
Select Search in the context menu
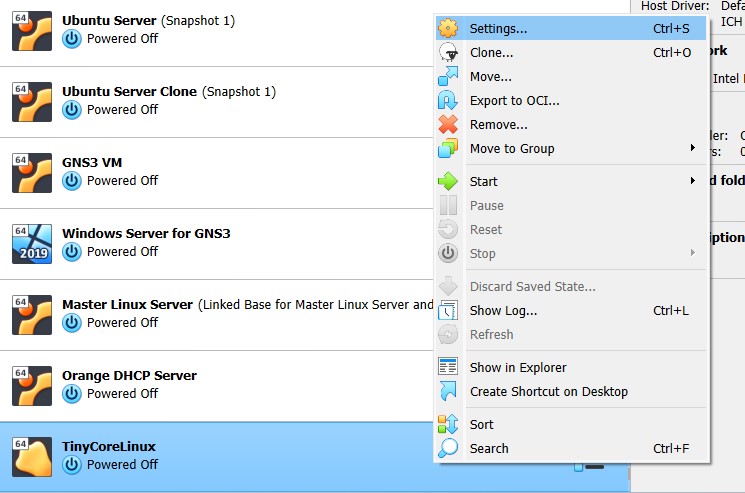571,448
